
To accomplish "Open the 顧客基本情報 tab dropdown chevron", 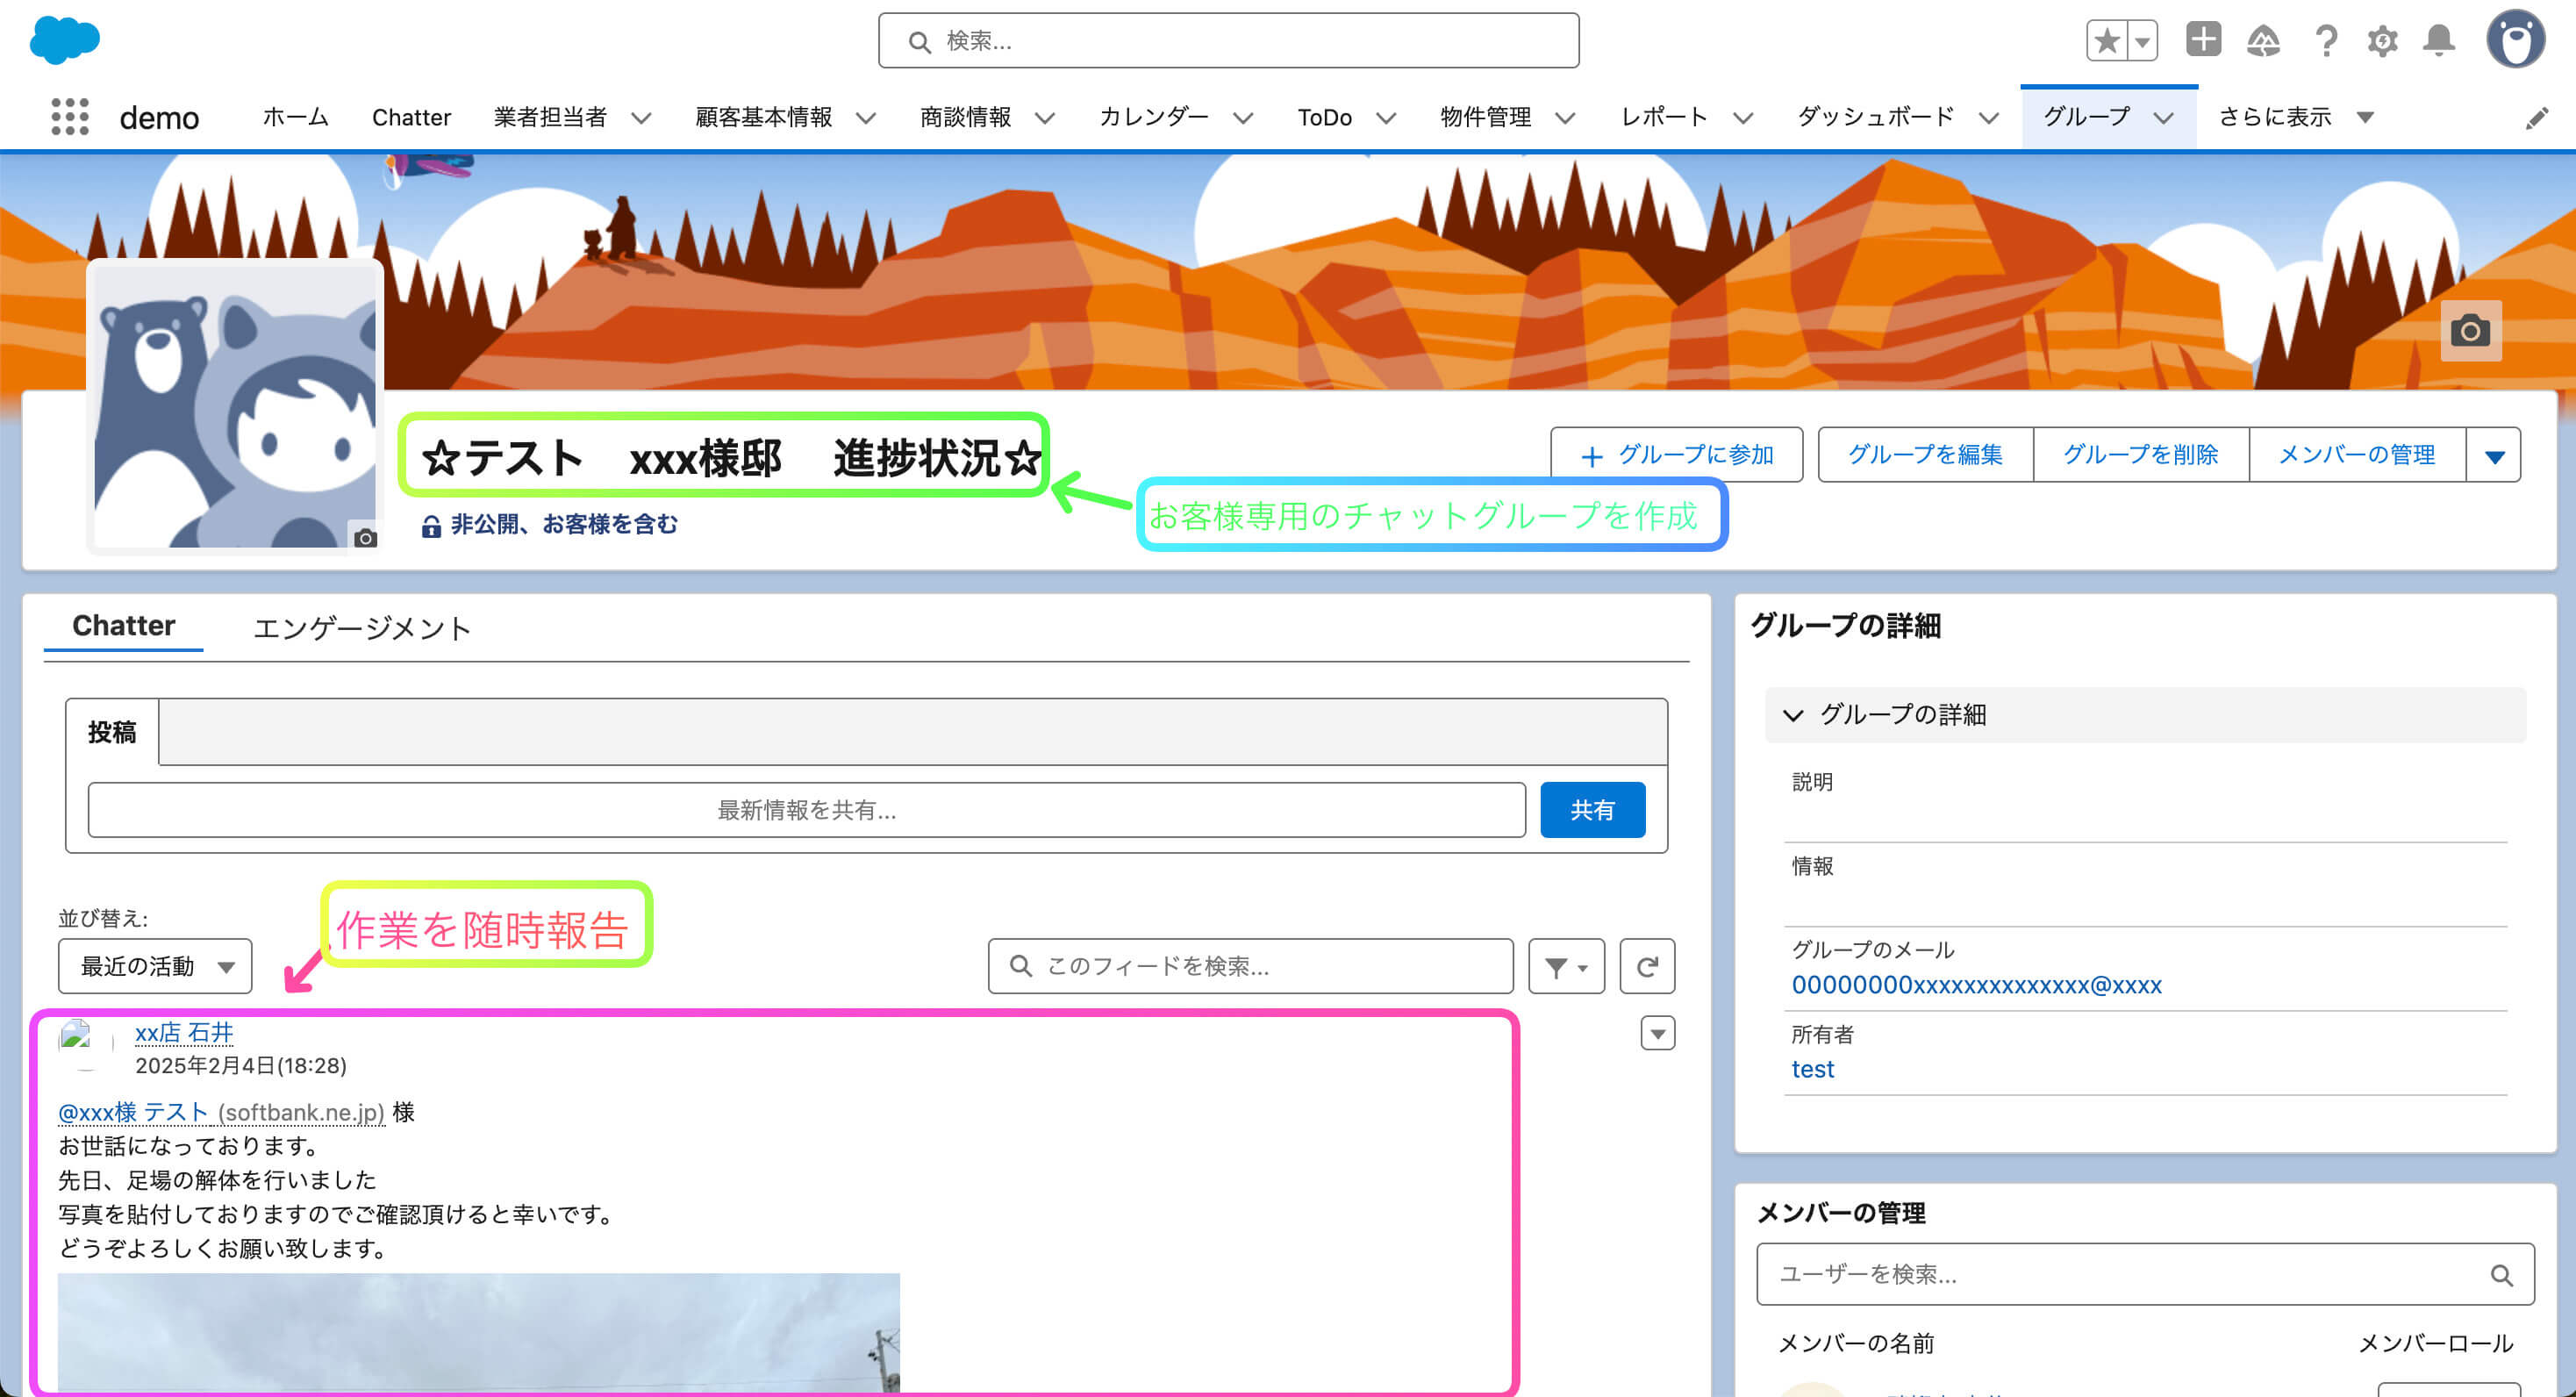I will [x=866, y=118].
